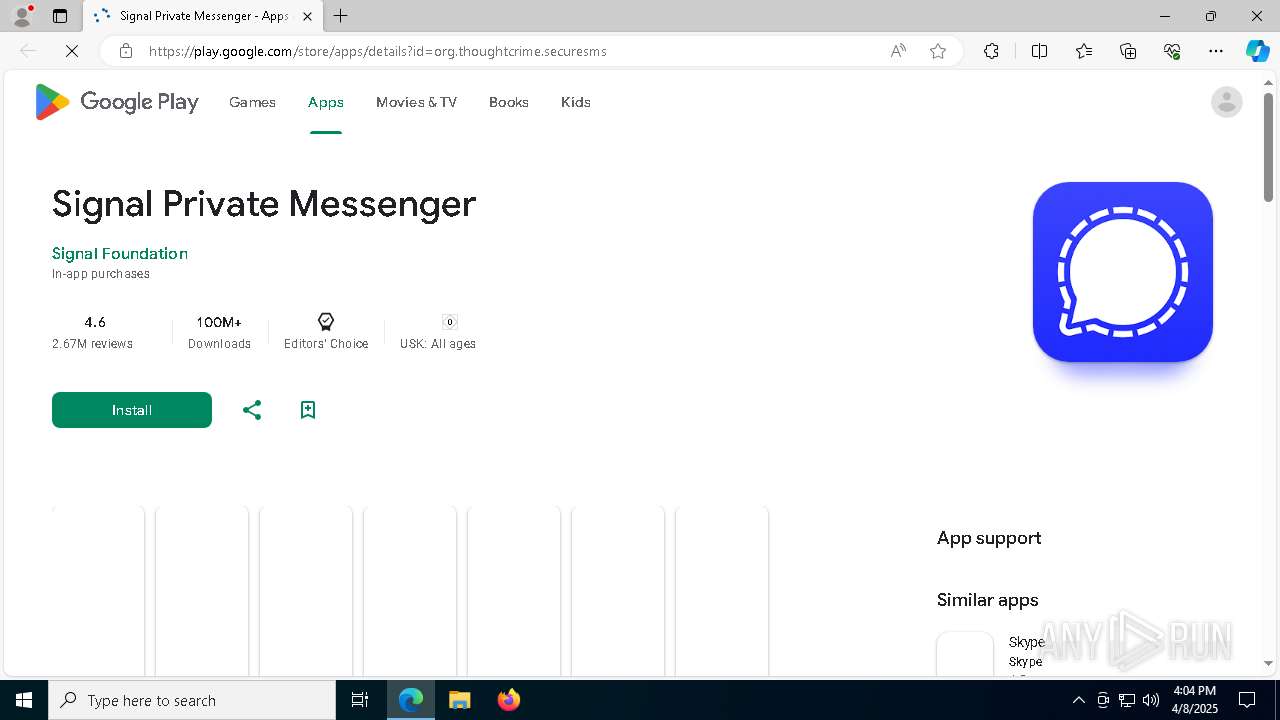Image resolution: width=1280 pixels, height=720 pixels.
Task: Open Copilot sidebar
Action: pyautogui.click(x=1257, y=51)
